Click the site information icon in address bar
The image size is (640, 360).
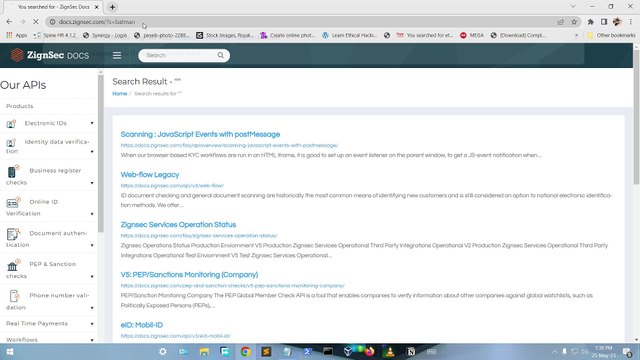coord(52,22)
